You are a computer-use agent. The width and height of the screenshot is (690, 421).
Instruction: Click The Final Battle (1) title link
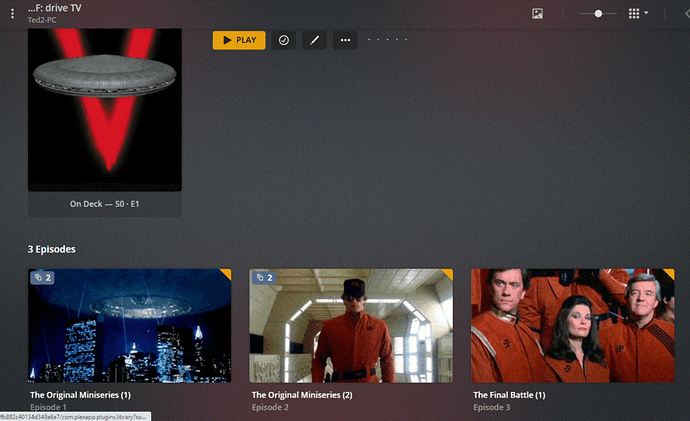(509, 395)
